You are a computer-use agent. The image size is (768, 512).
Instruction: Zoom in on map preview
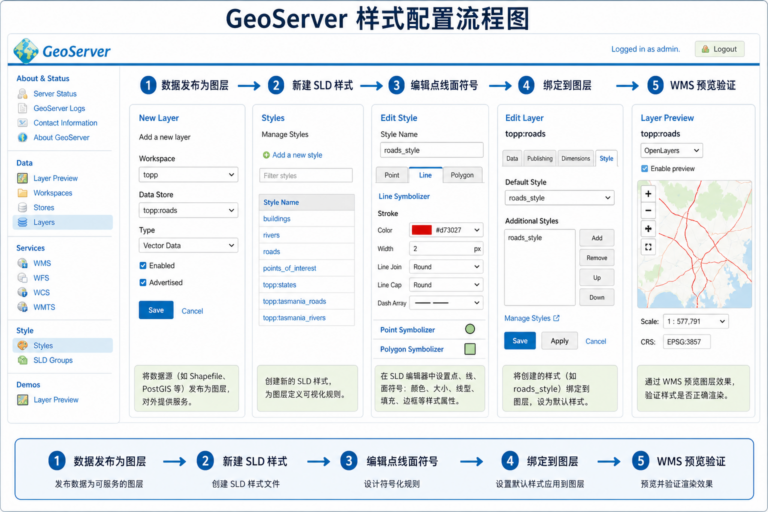(648, 194)
